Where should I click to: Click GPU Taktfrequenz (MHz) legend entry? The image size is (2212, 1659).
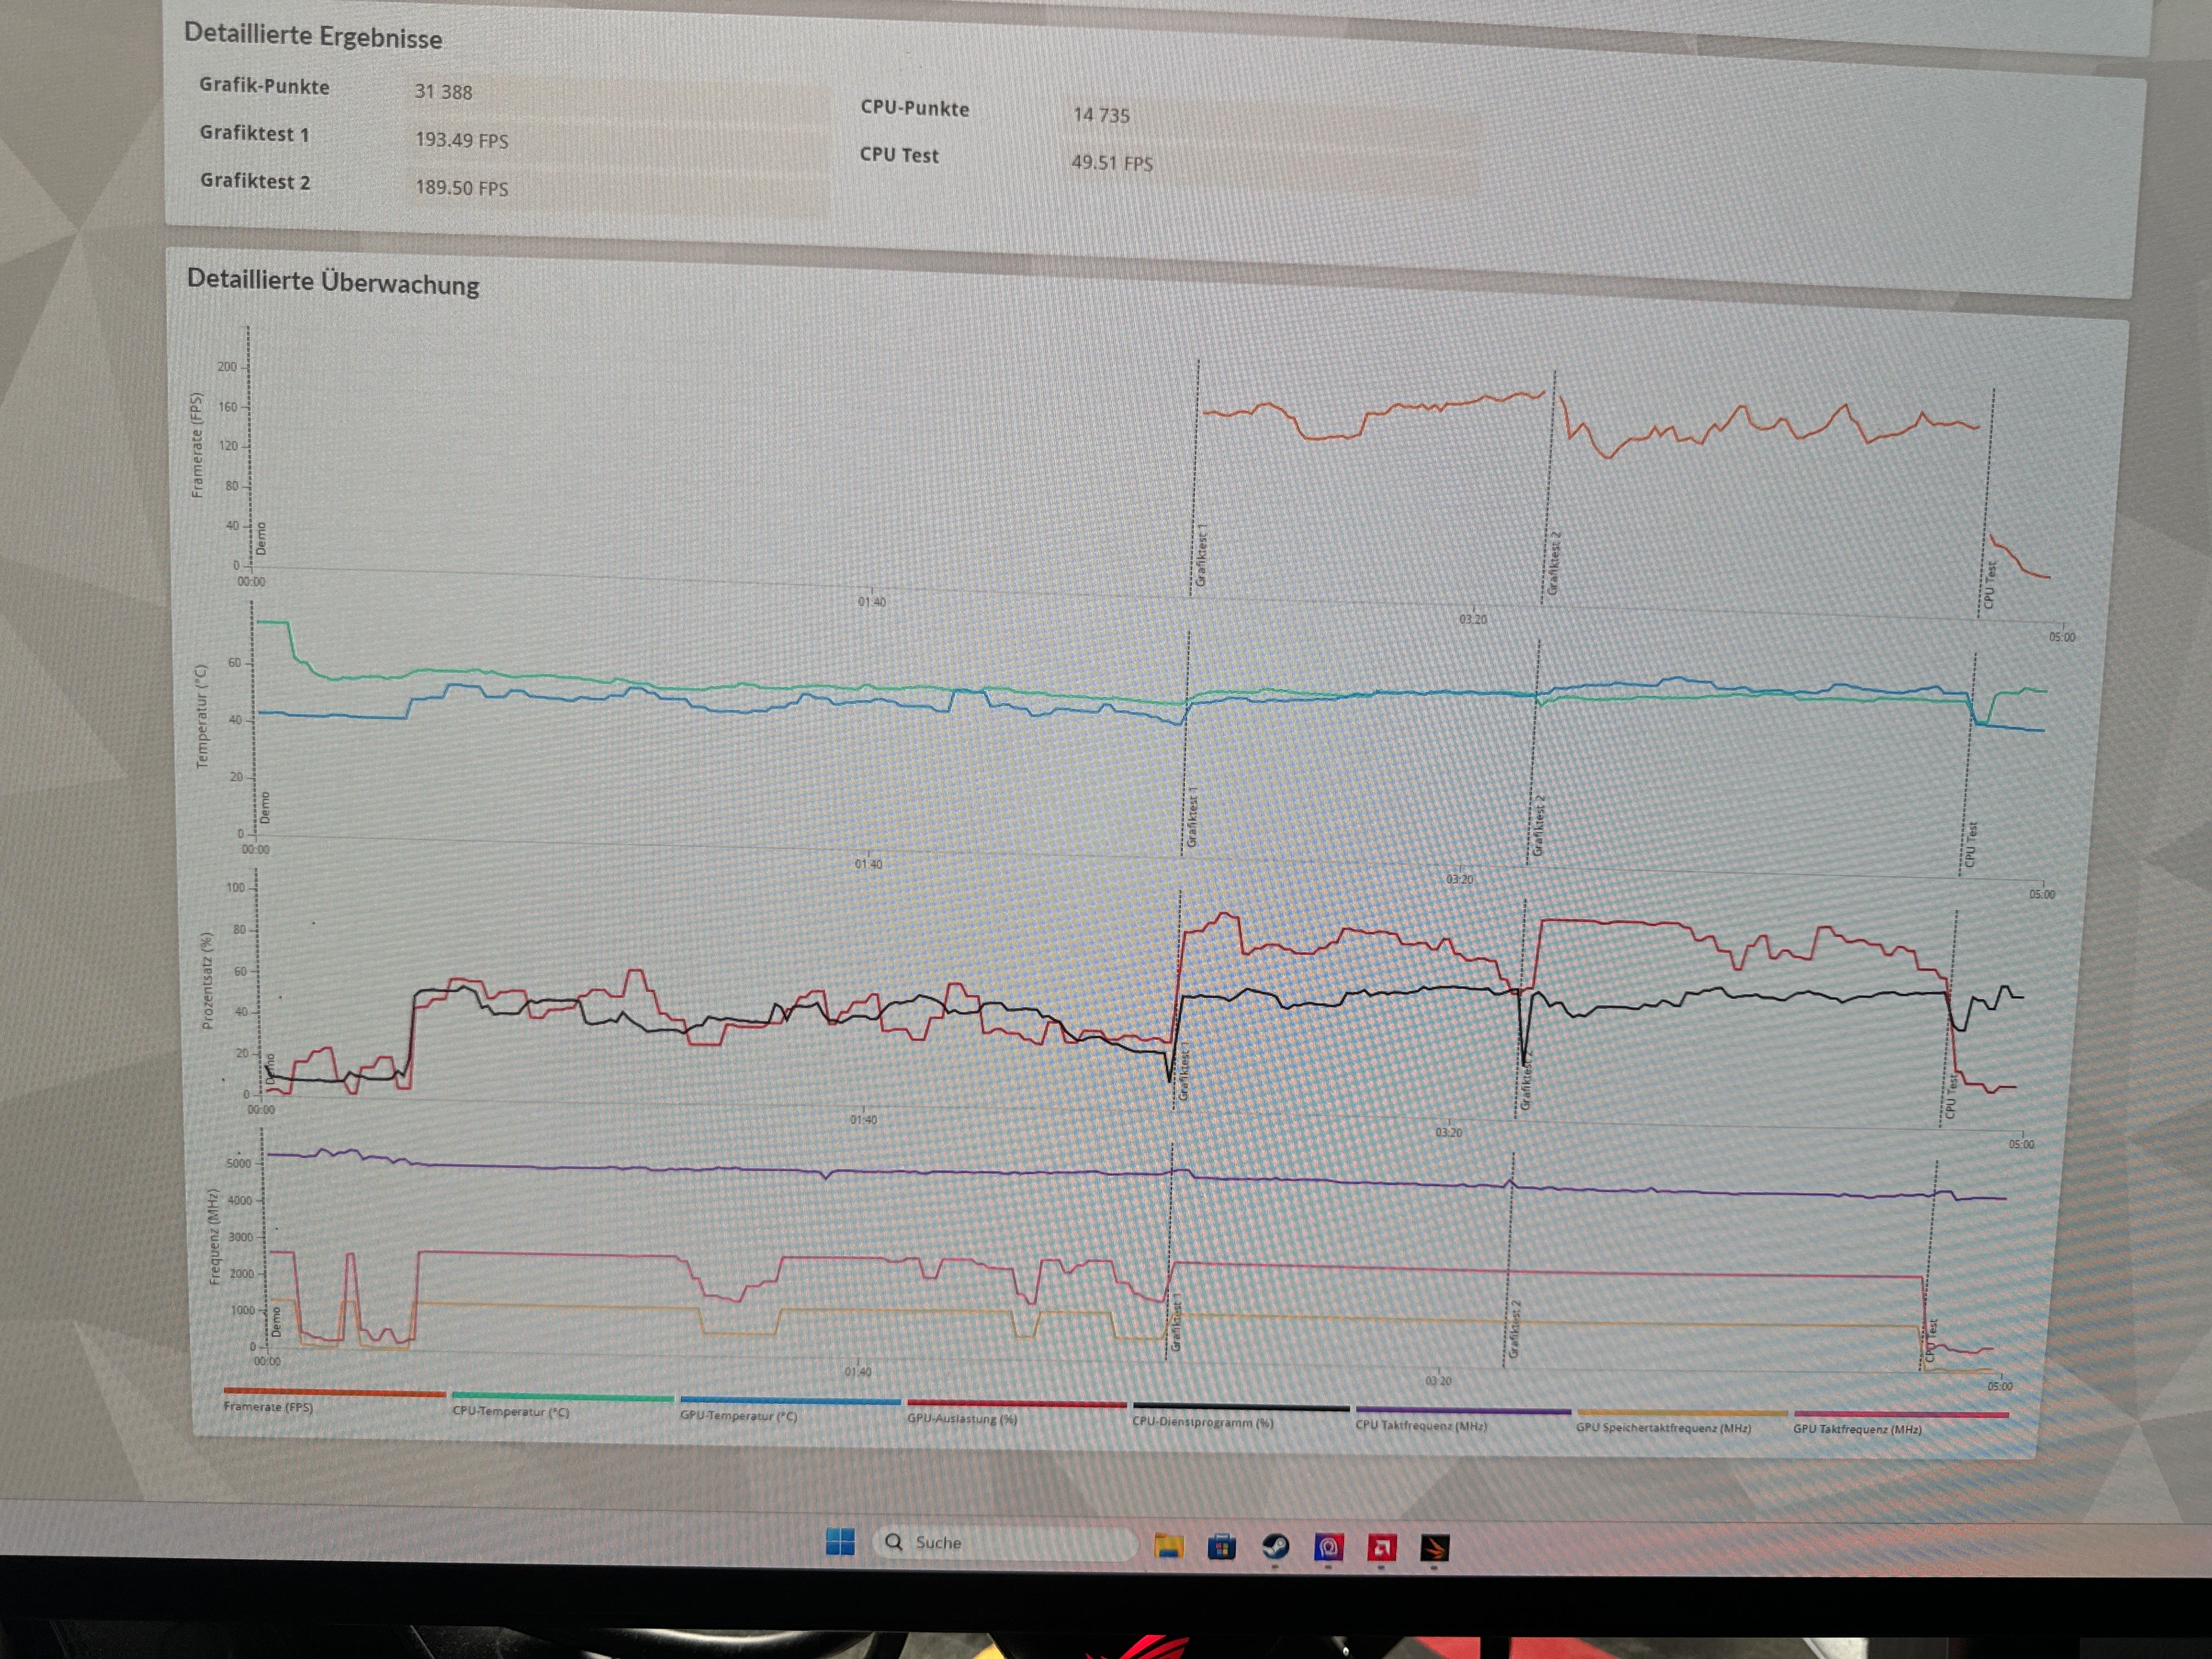(x=1857, y=1430)
